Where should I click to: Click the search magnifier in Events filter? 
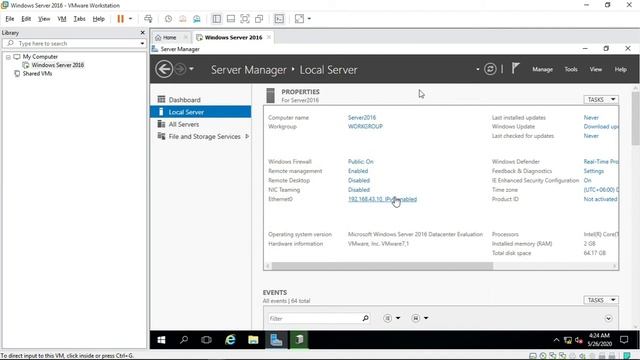click(365, 318)
